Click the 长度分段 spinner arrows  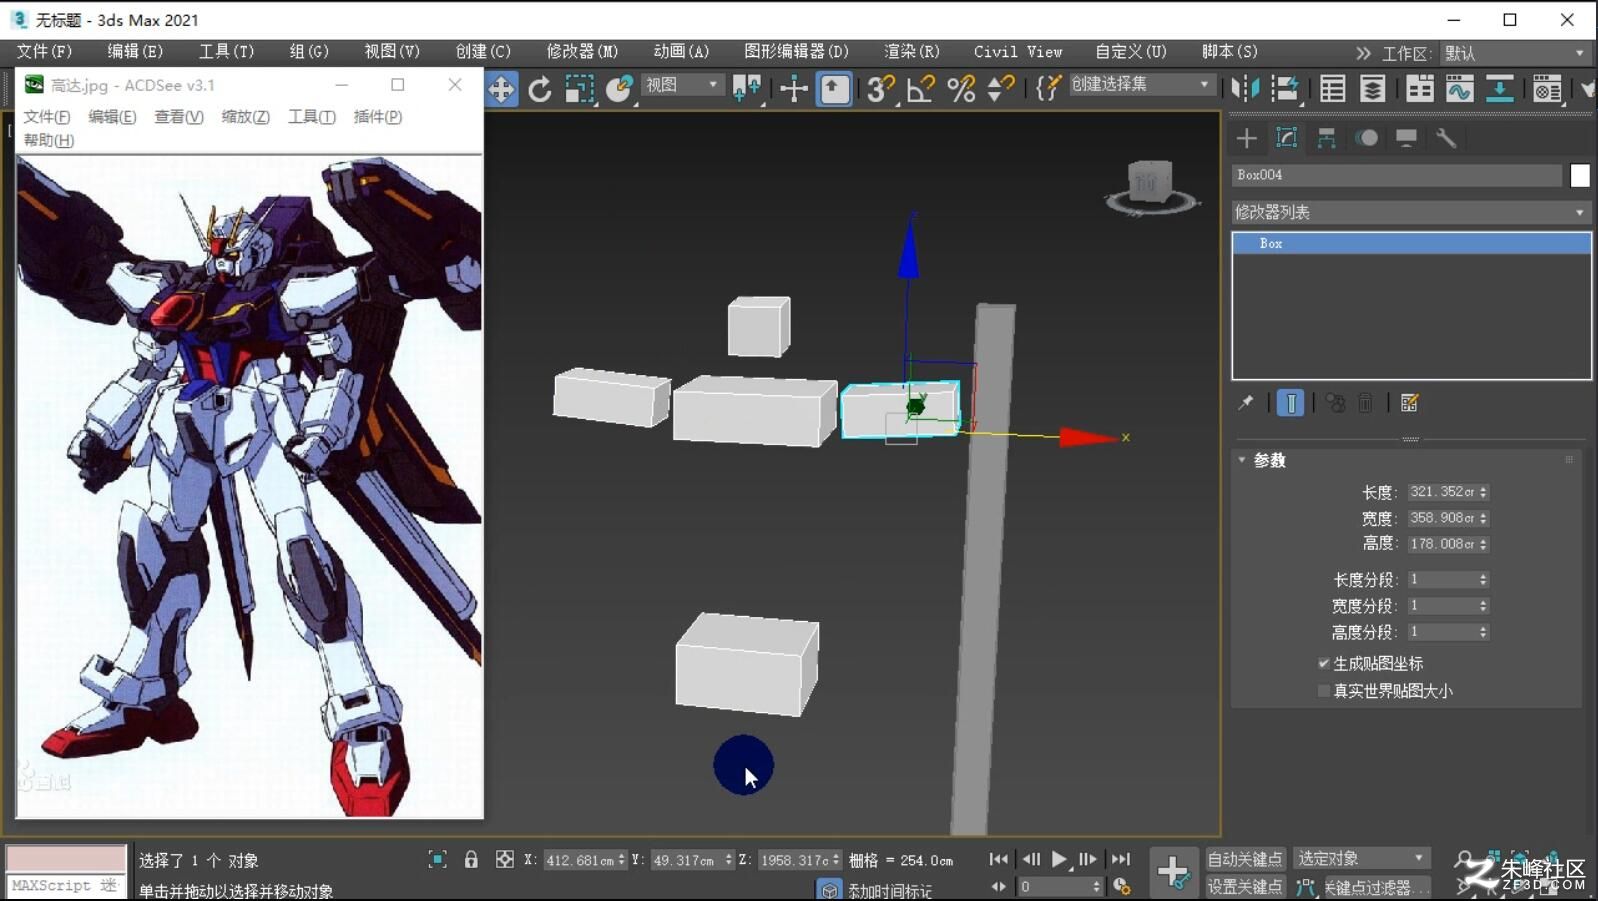1483,580
